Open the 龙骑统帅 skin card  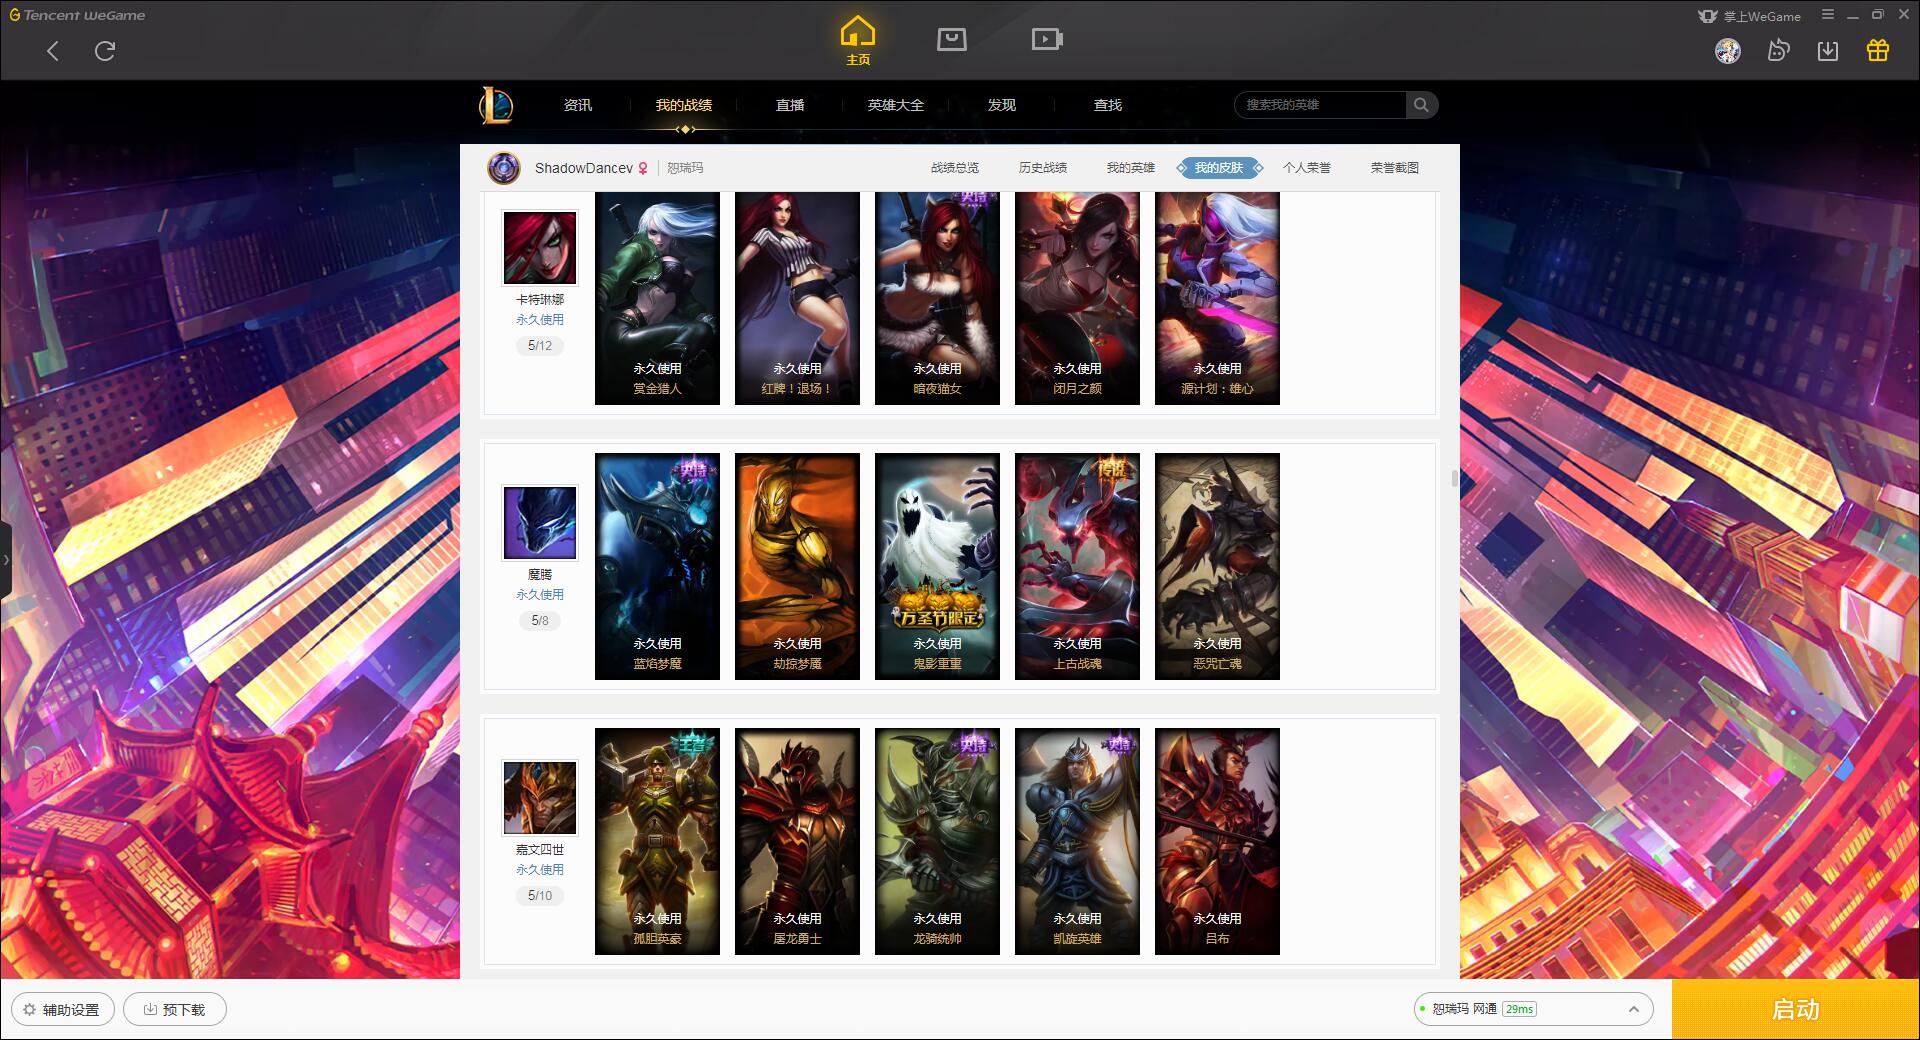click(x=937, y=841)
